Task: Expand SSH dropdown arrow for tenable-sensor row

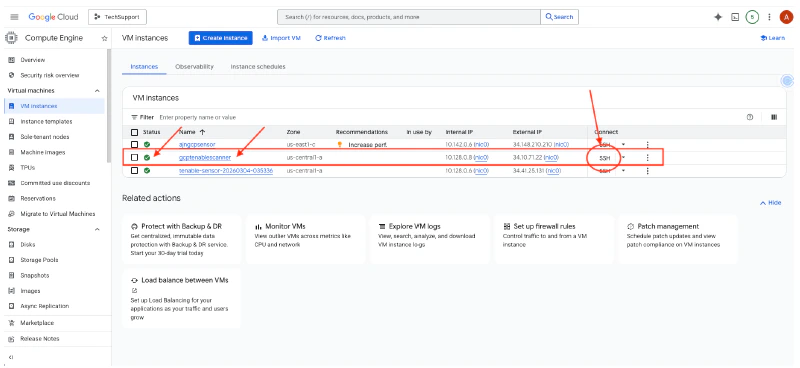Action: pyautogui.click(x=623, y=170)
